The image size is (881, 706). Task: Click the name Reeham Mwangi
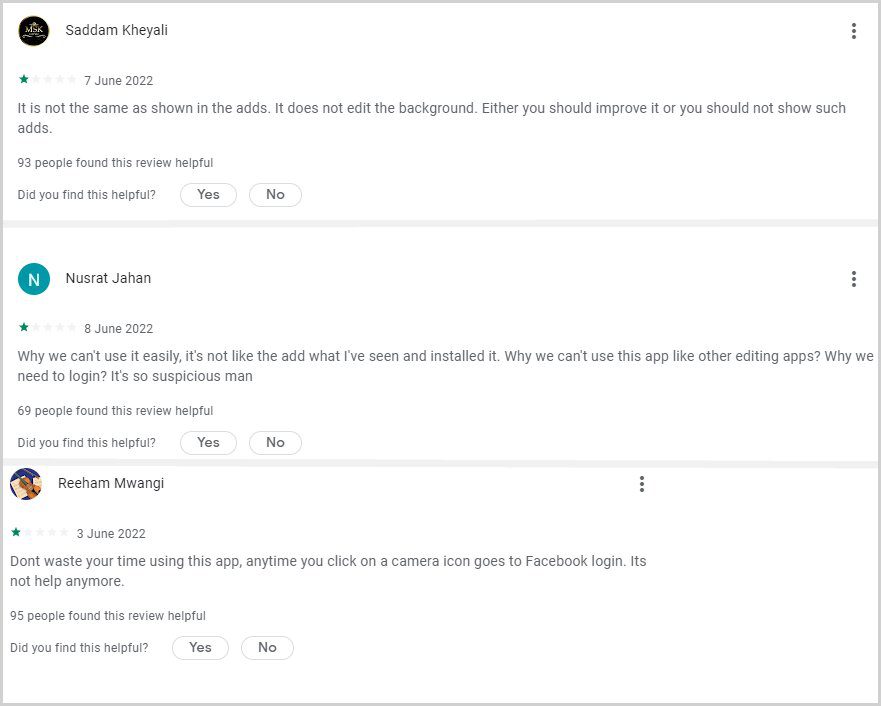click(111, 484)
